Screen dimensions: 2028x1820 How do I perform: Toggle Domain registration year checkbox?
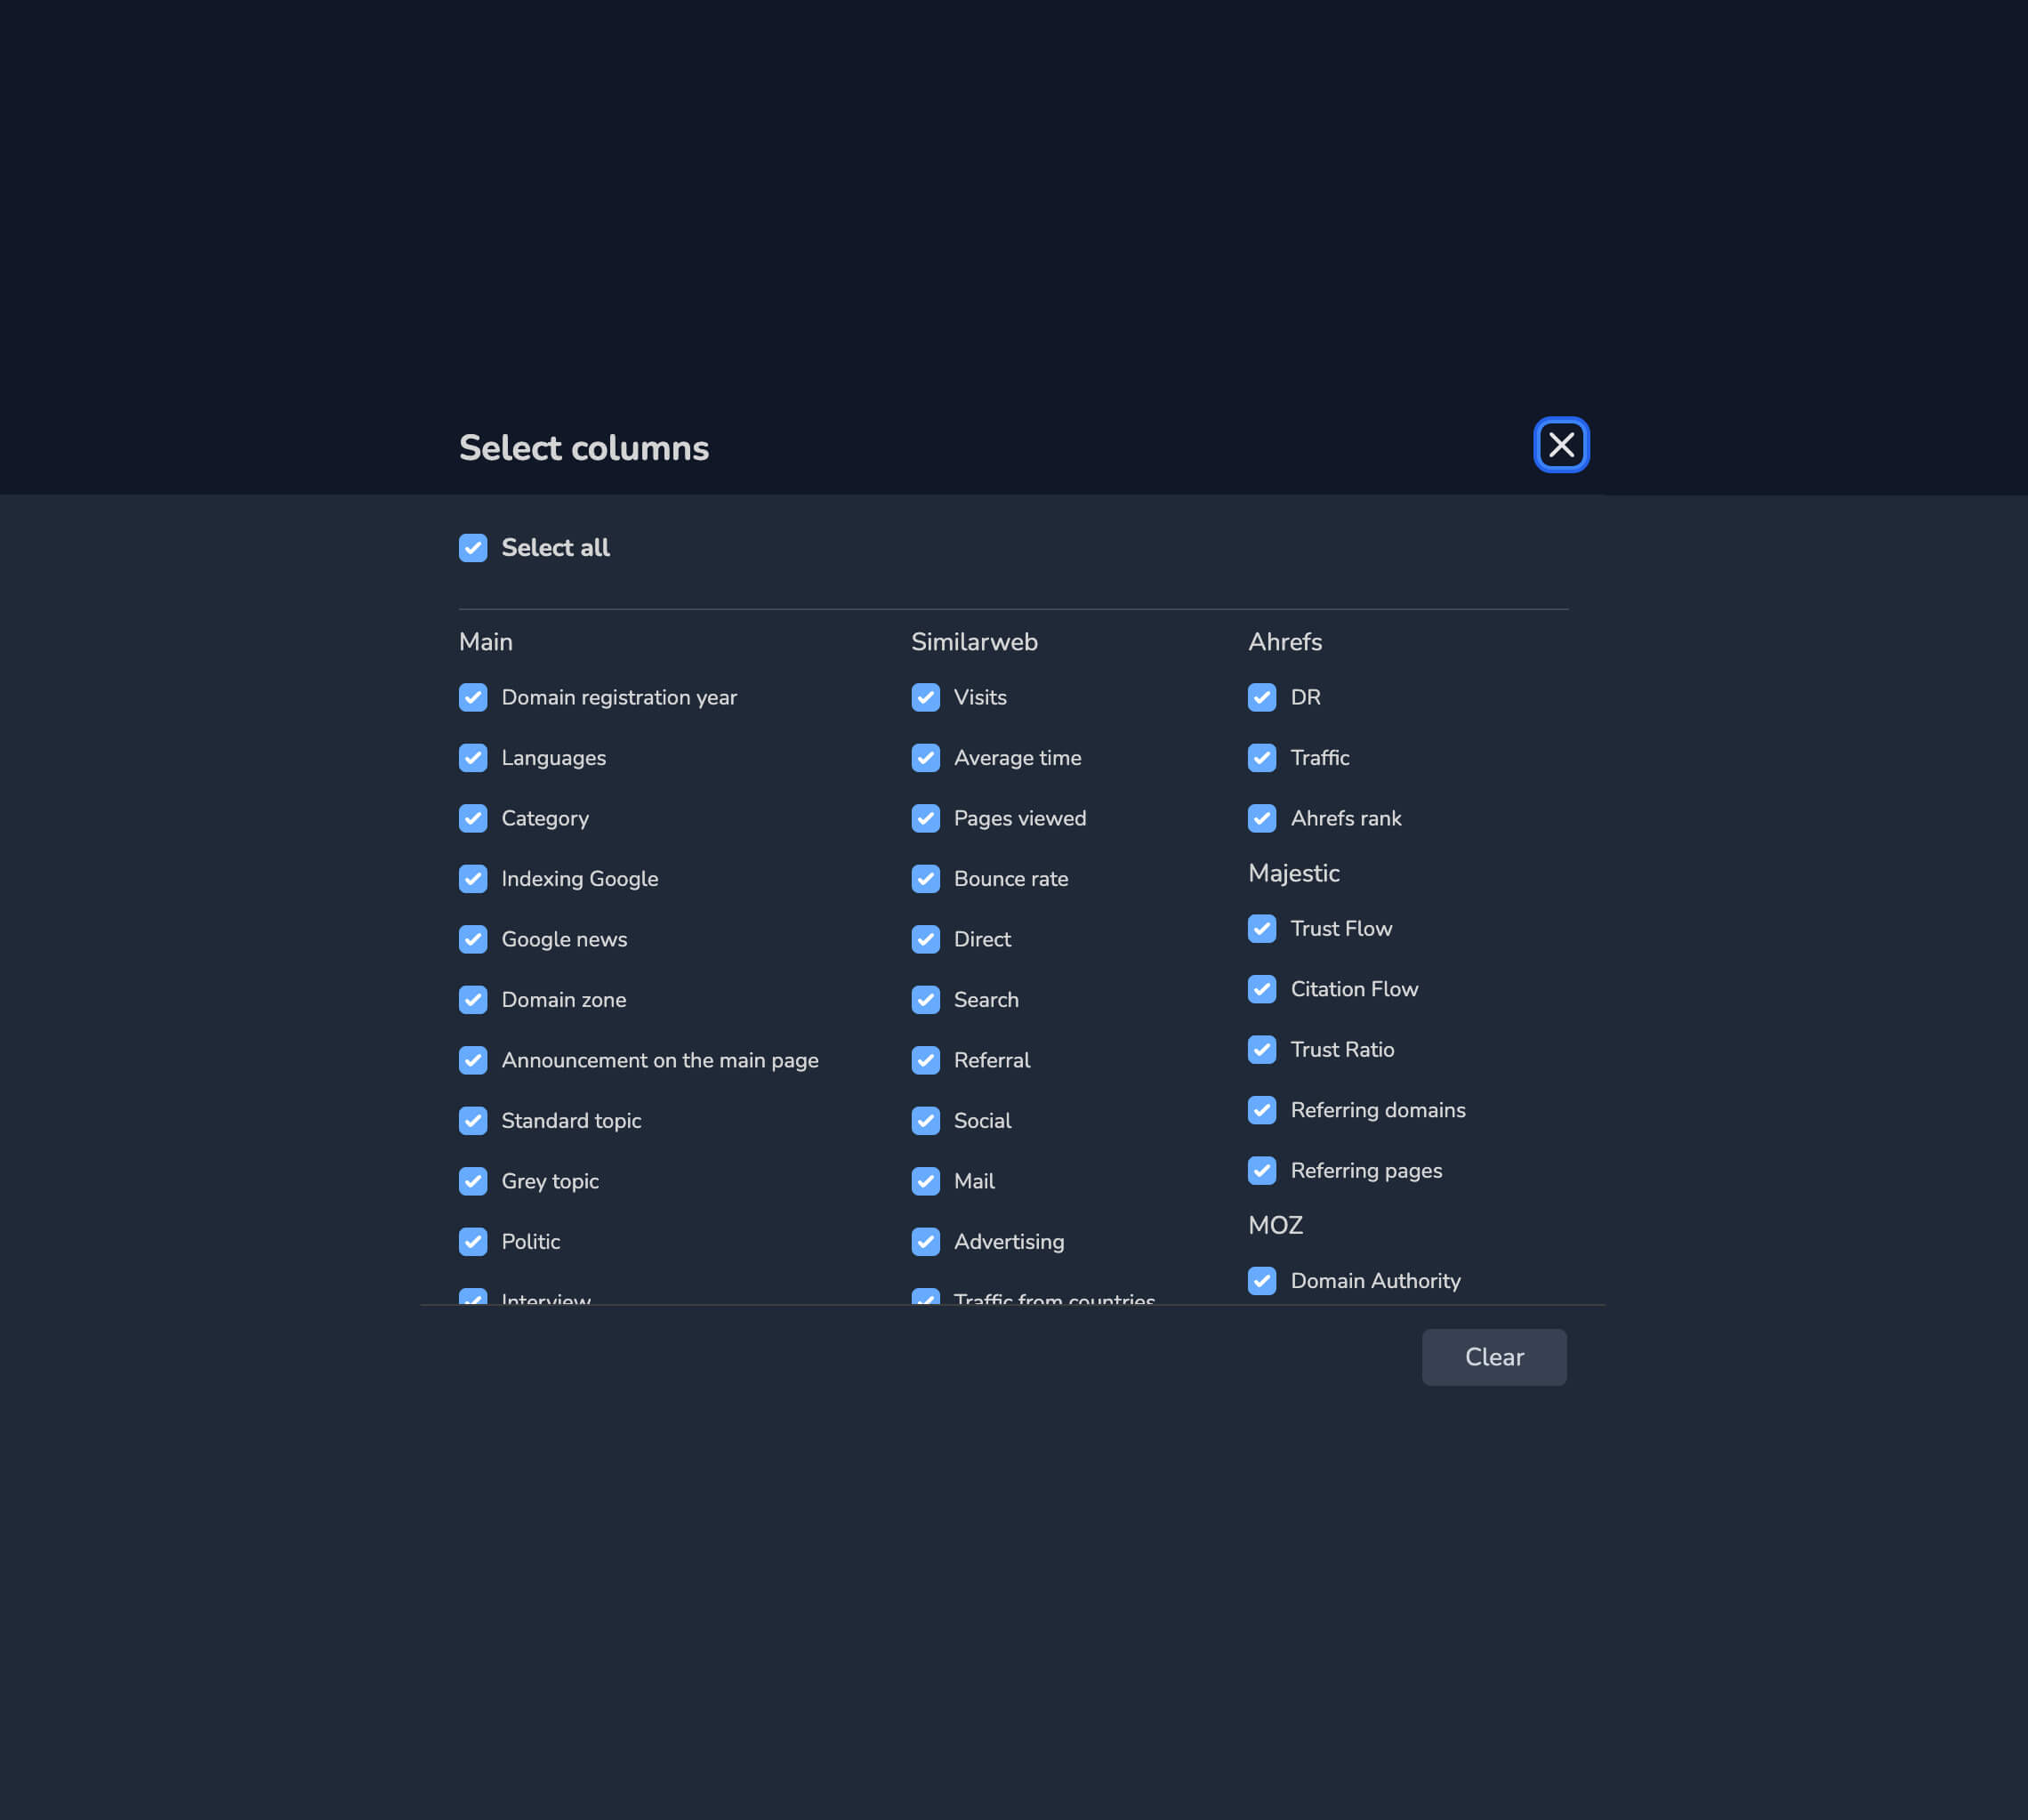473,697
